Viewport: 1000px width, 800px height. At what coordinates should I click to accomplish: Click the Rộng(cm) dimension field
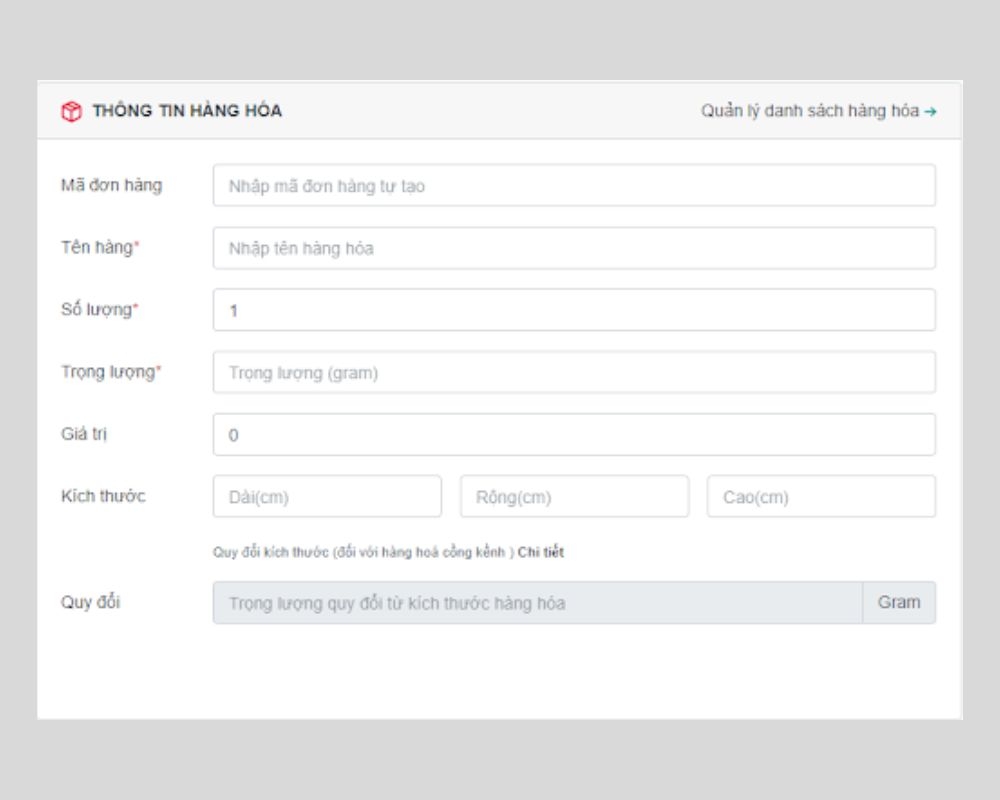point(575,496)
